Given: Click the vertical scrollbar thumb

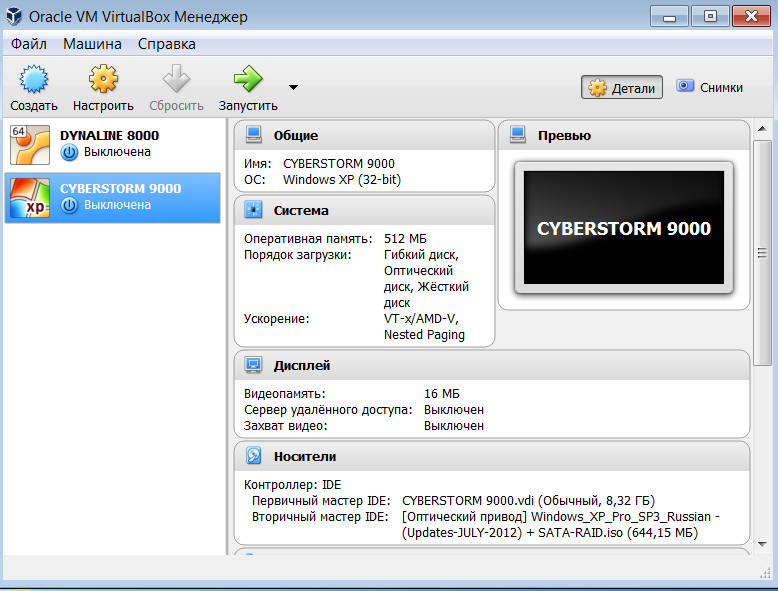Looking at the screenshot, I should (762, 253).
